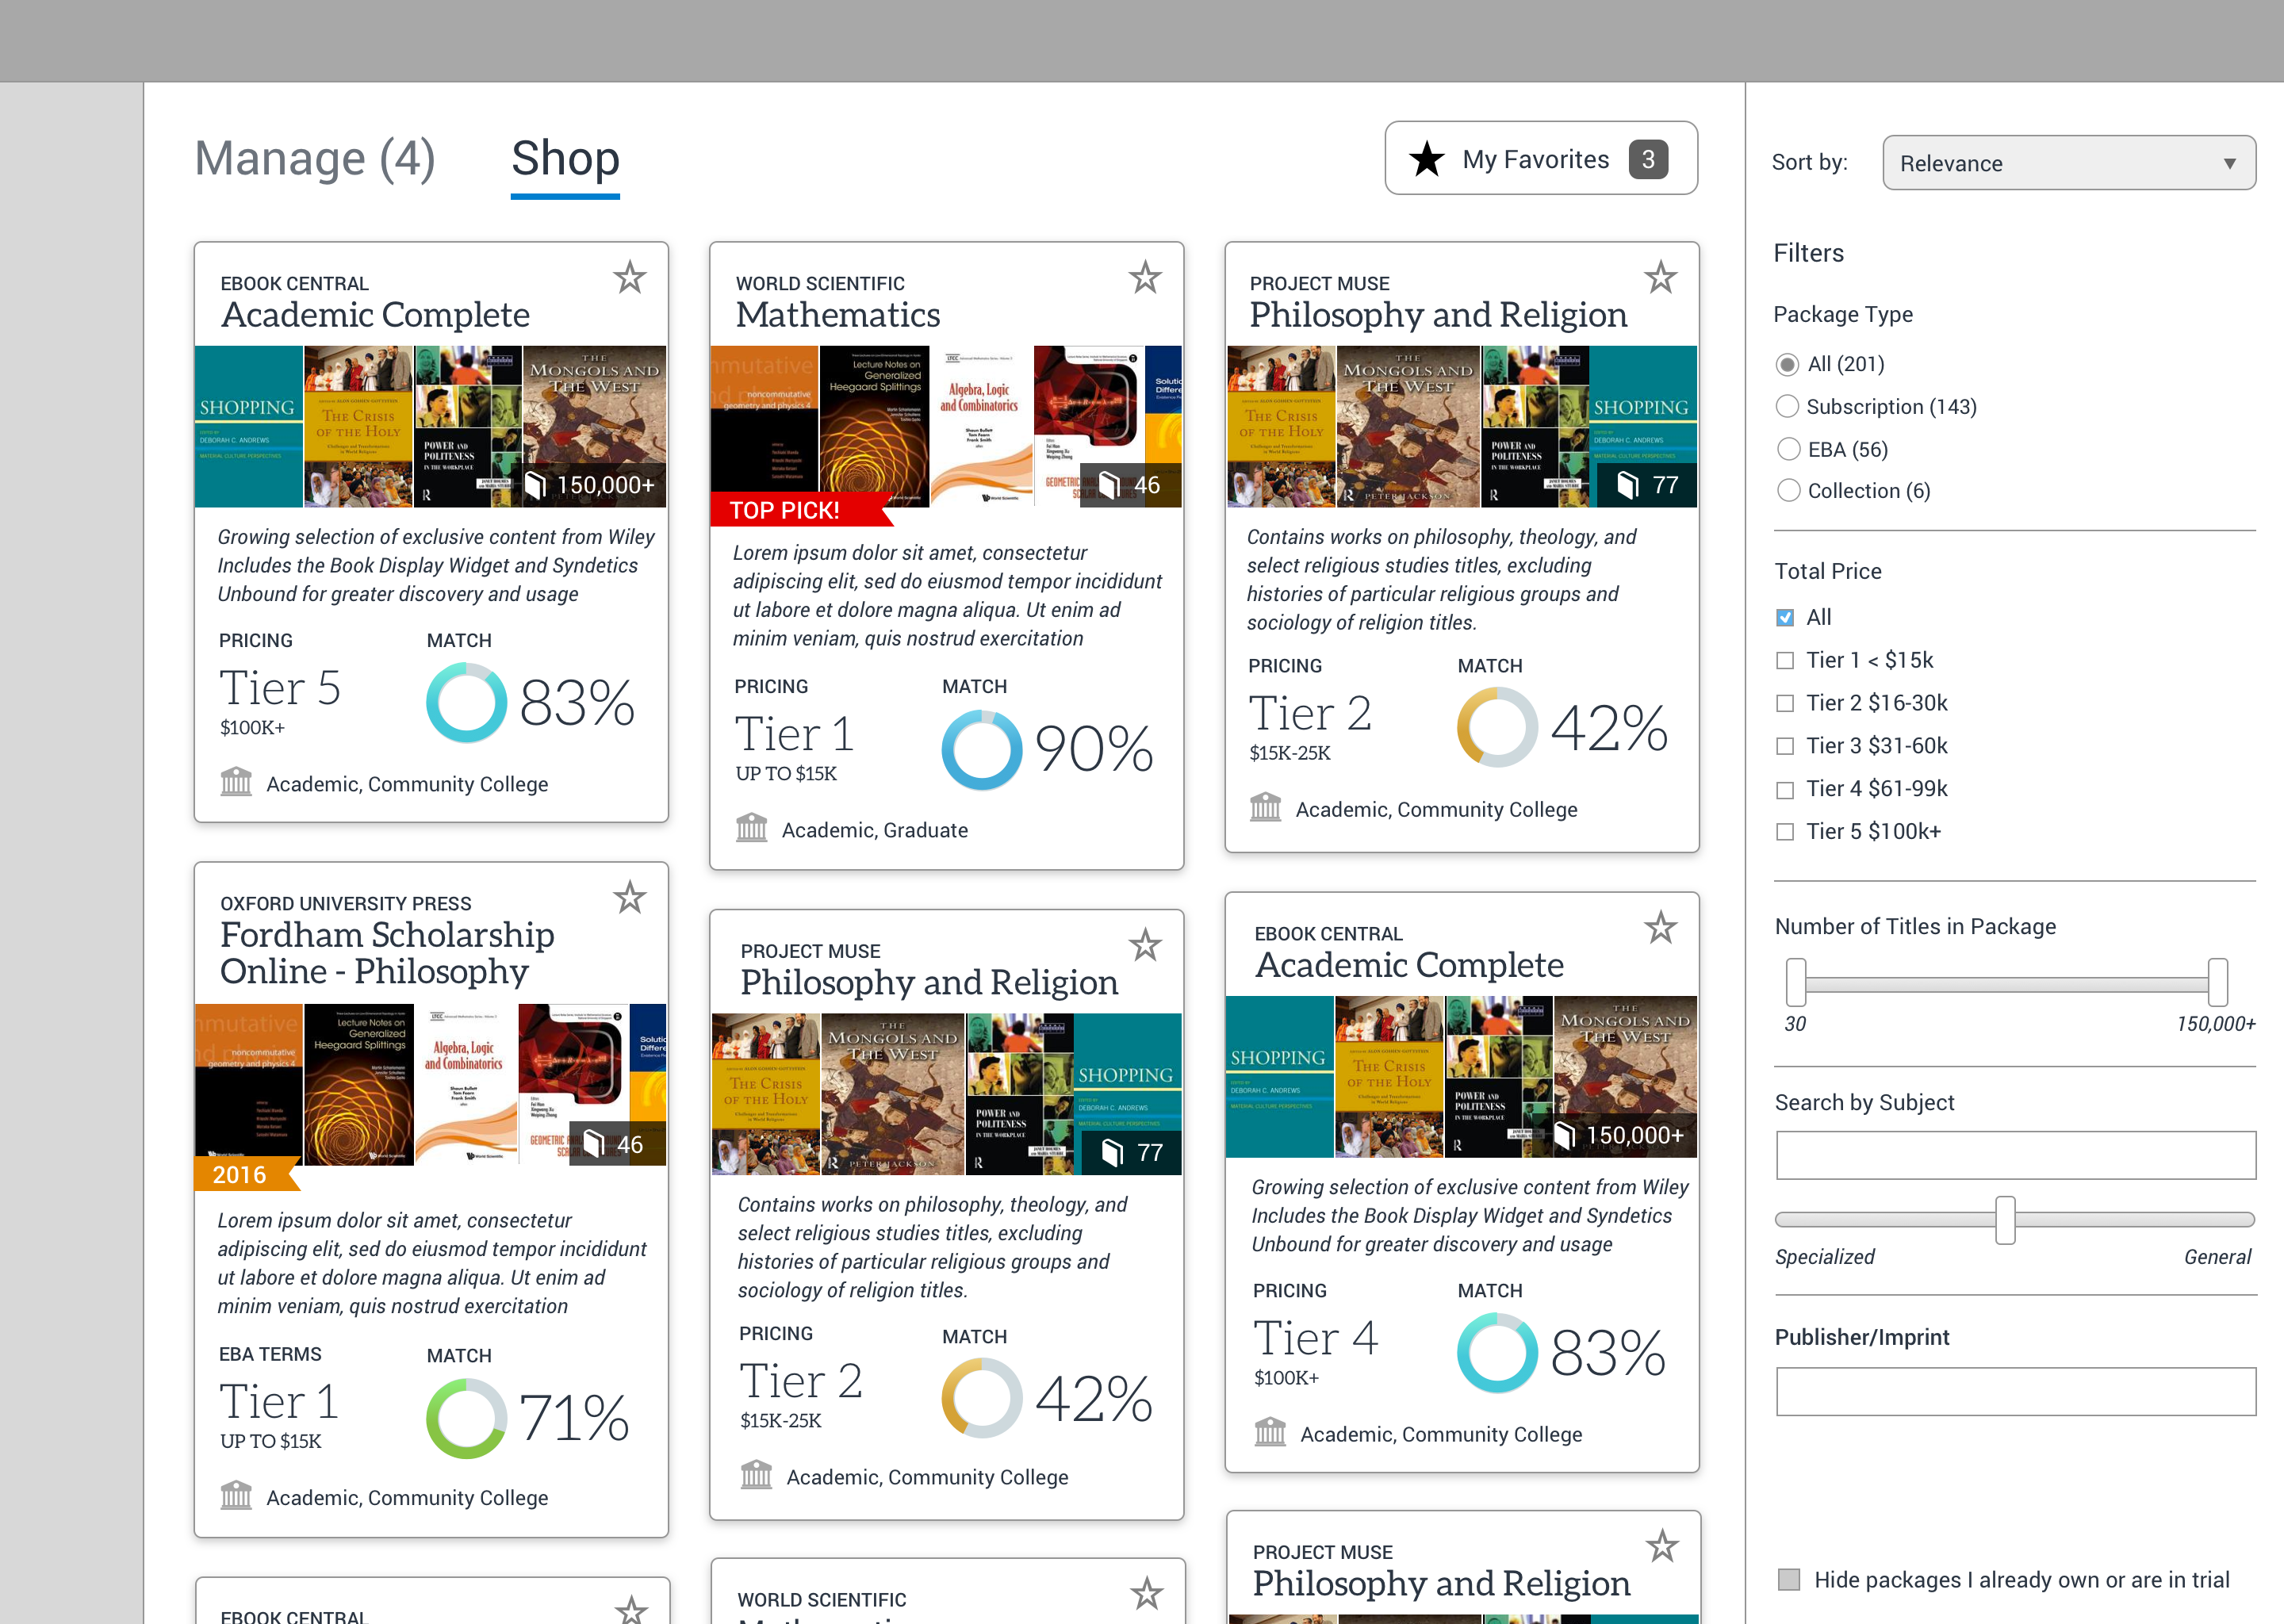Viewport: 2284px width, 1624px height.
Task: Click the "Tier 5" pricing text
Action: point(280,688)
